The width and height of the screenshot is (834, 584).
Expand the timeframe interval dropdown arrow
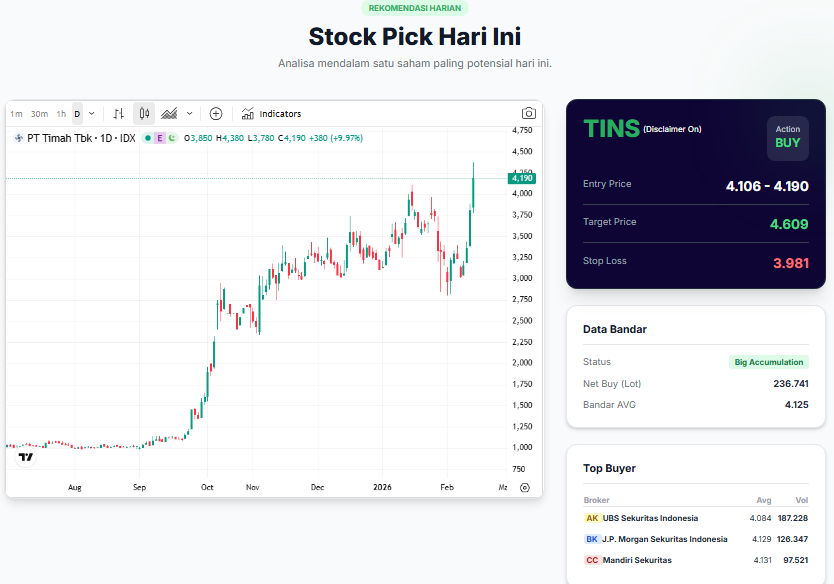pos(91,114)
